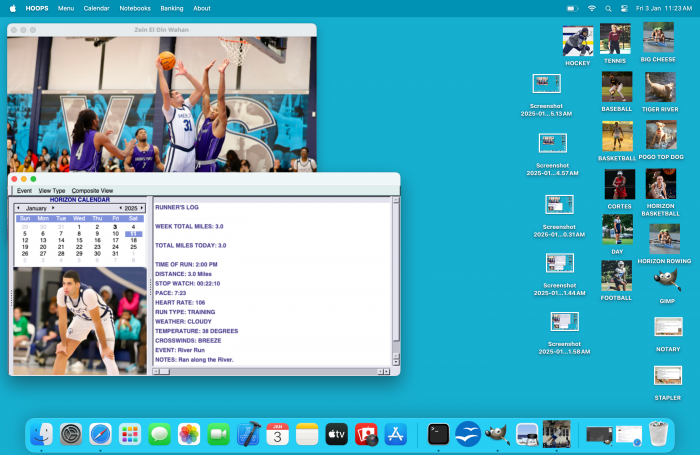This screenshot has width=700, height=455.
Task: Open Terminal from the dock
Action: (x=438, y=434)
